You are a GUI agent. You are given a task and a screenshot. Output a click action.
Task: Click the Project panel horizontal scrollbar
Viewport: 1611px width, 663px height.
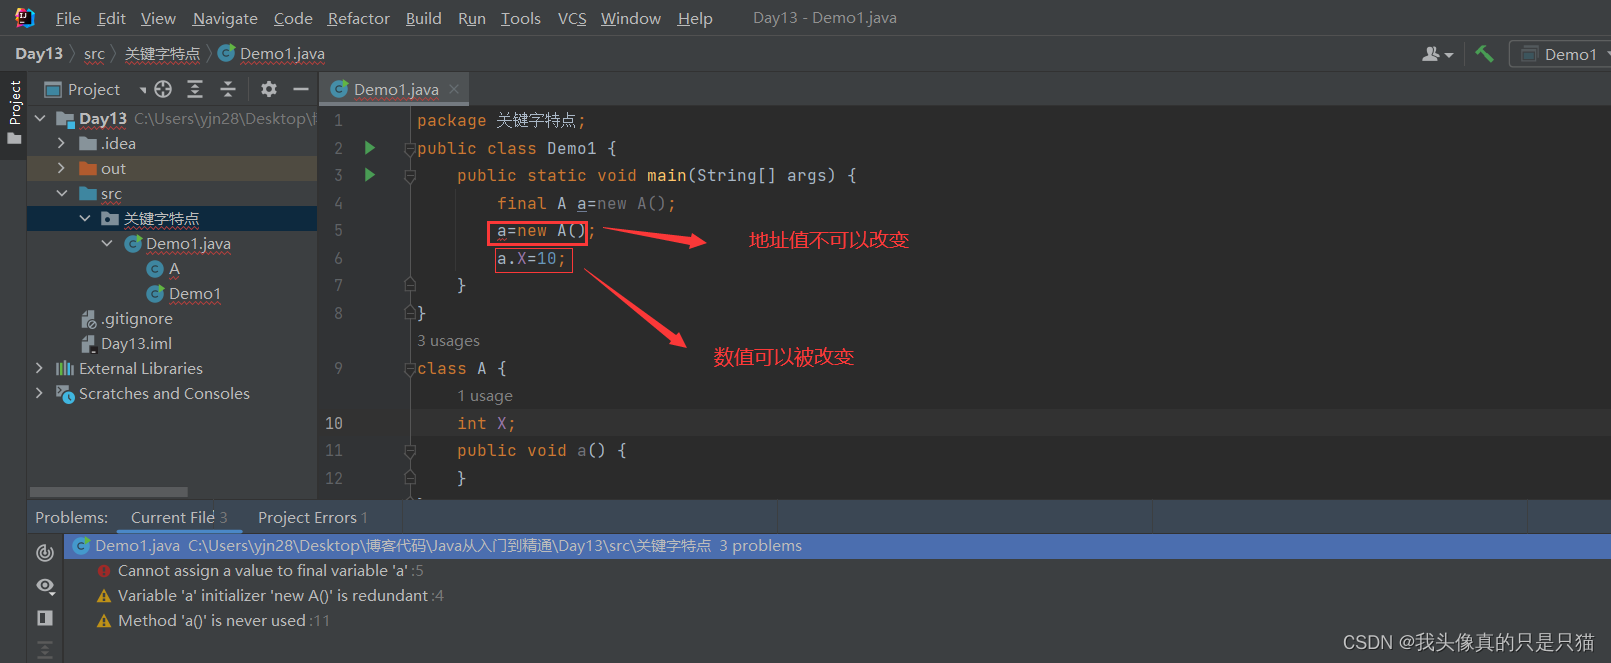pyautogui.click(x=108, y=492)
